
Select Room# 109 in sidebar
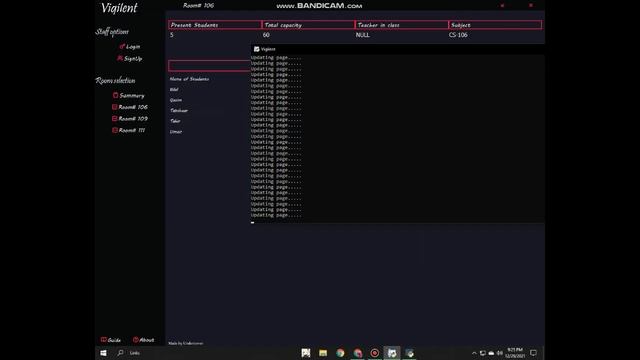point(130,118)
